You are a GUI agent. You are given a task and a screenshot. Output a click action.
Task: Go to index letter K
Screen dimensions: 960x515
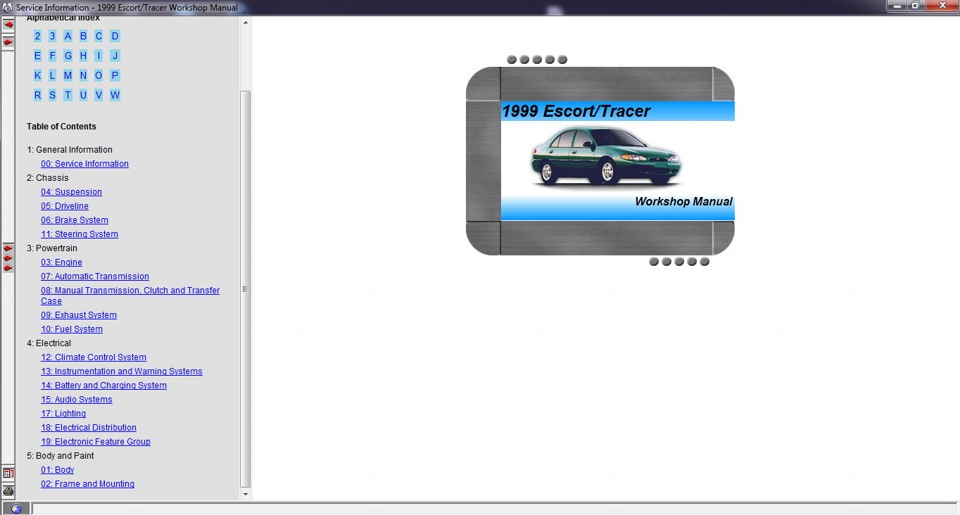coord(37,75)
